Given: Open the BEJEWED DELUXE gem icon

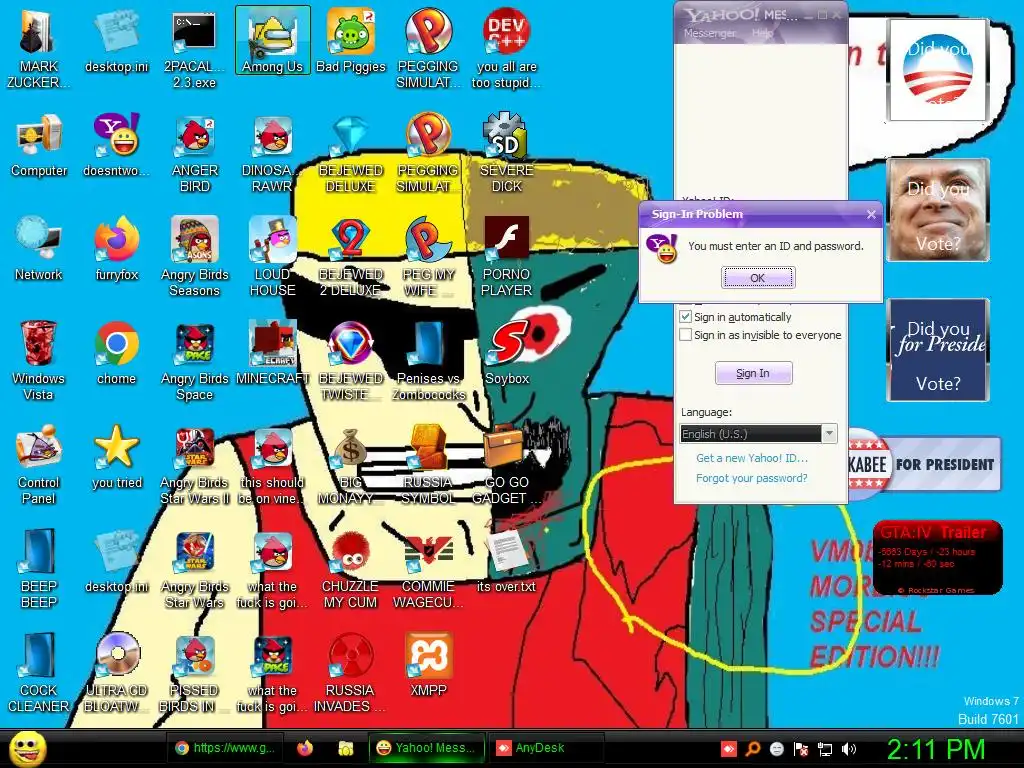Looking at the screenshot, I should [351, 153].
